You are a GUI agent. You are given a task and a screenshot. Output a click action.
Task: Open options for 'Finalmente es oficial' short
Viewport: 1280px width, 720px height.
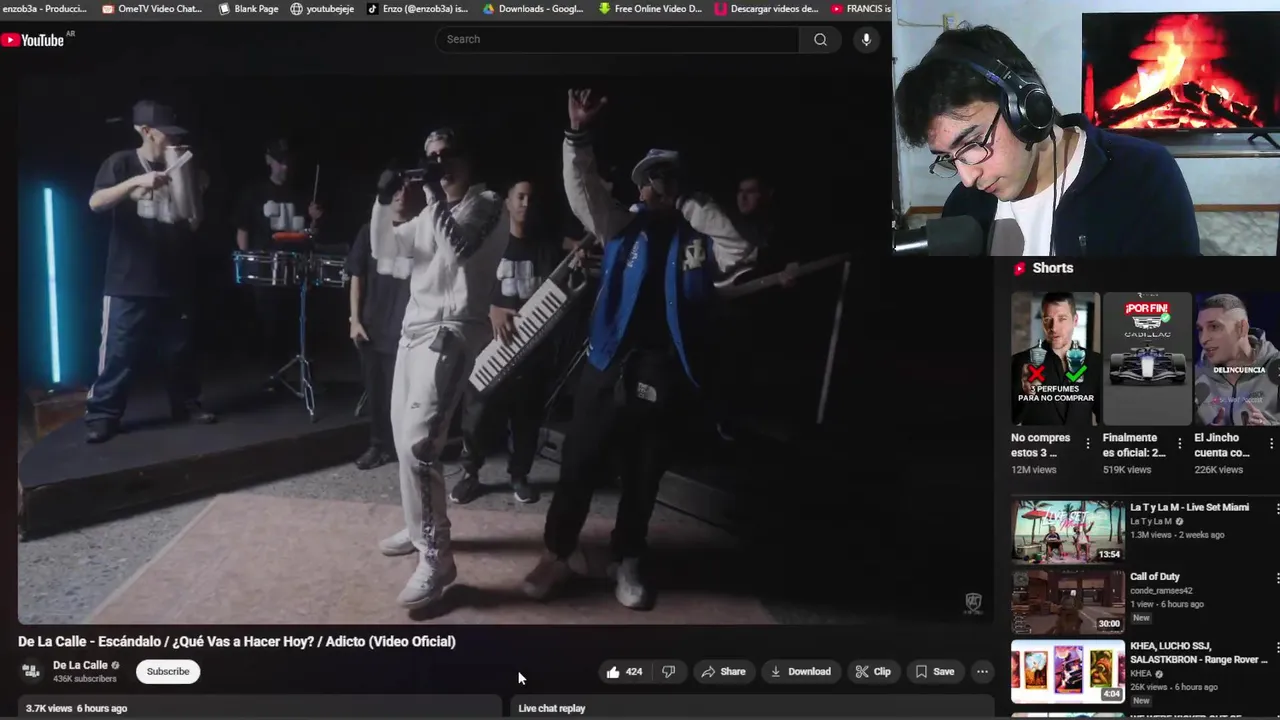pos(1180,444)
